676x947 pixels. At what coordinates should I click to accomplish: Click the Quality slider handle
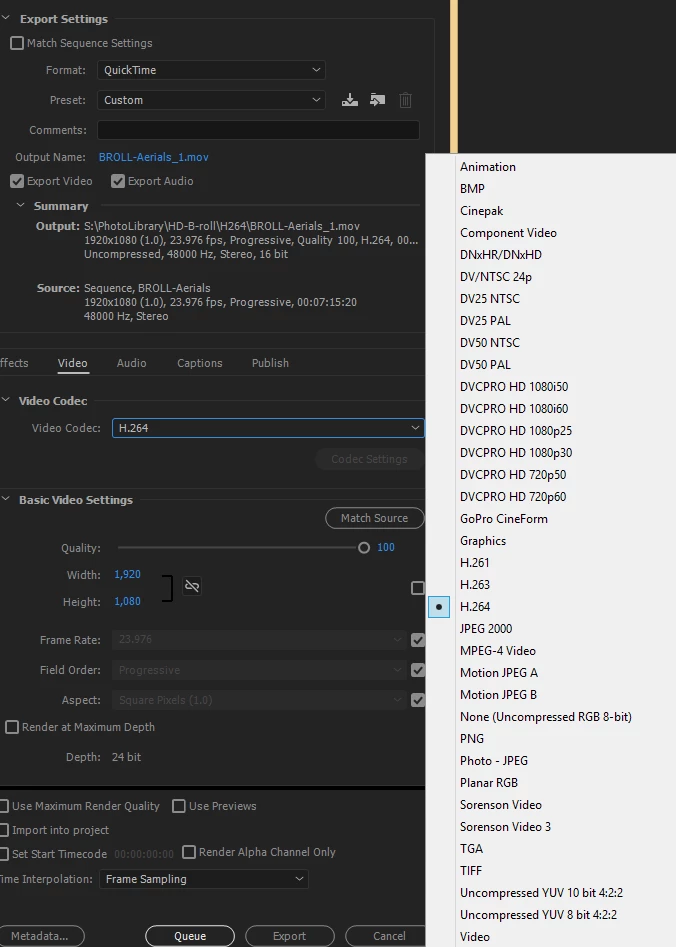364,548
